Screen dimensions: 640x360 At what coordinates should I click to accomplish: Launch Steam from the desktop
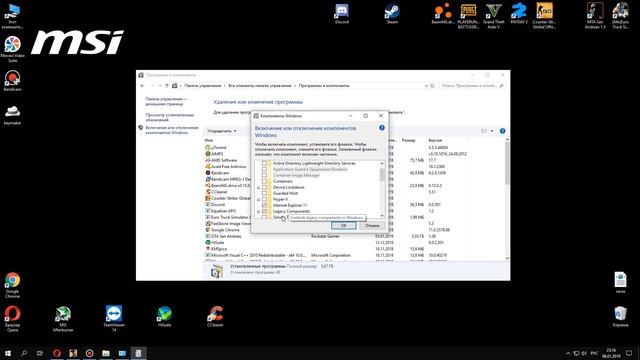[x=392, y=13]
